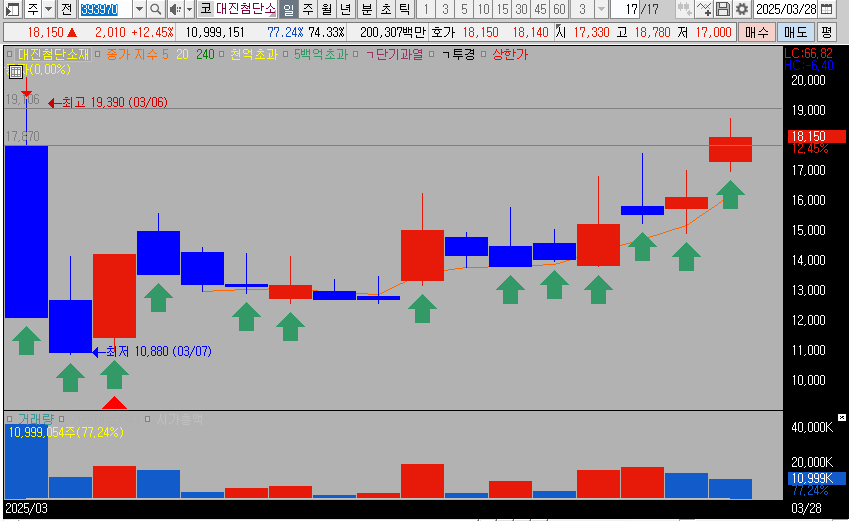Select the 1 interval button
The image size is (849, 521).
[x=426, y=9]
